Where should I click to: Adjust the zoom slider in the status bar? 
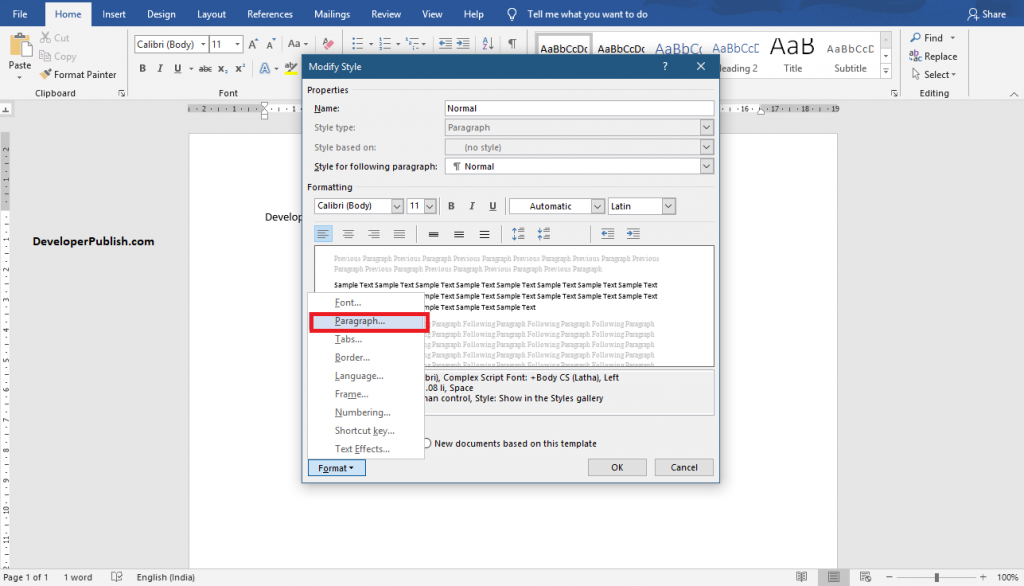(938, 577)
